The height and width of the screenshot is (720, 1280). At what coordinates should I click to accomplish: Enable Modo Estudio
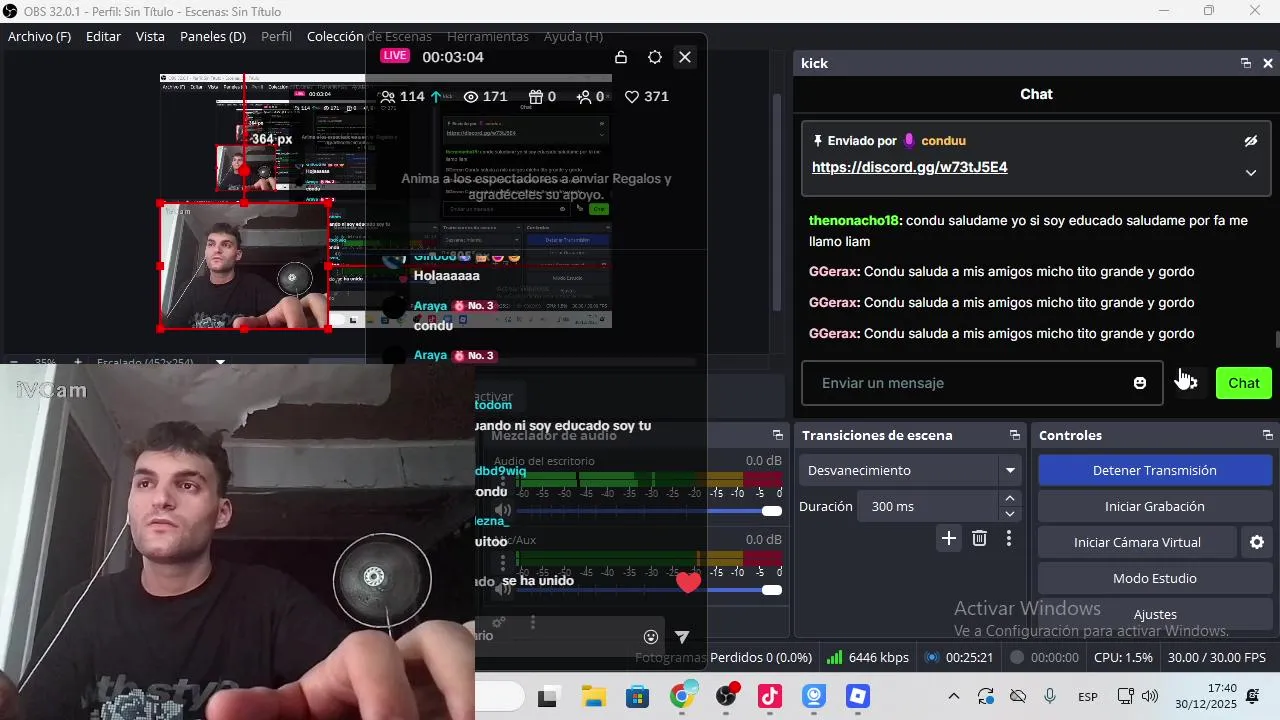pos(1155,578)
